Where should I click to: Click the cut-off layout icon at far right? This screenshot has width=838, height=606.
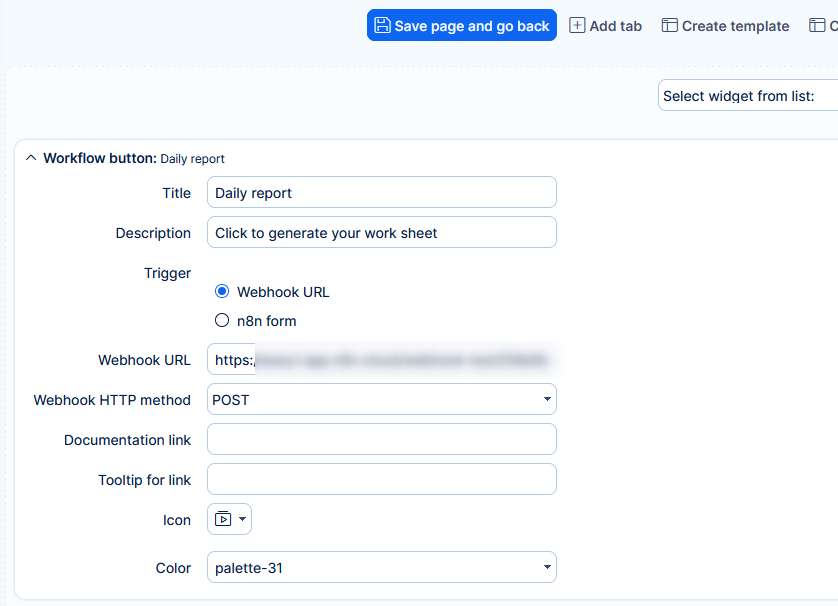pos(817,26)
